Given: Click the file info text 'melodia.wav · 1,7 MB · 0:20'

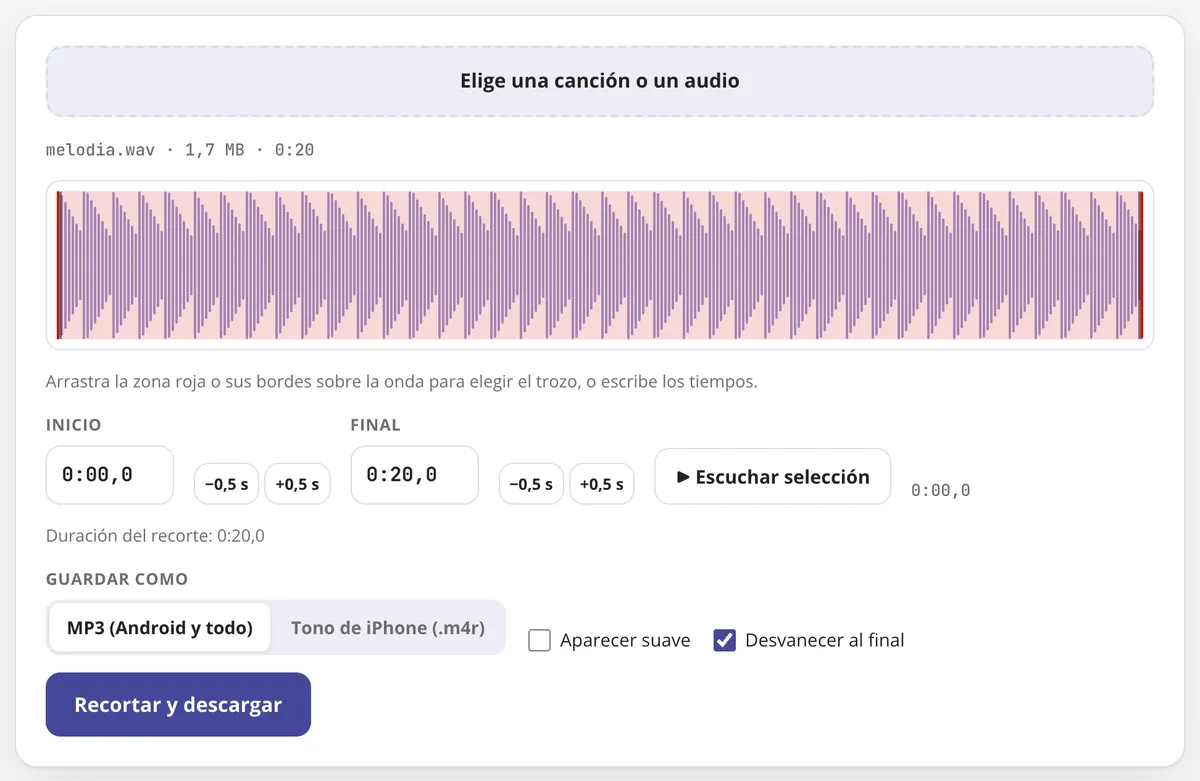Looking at the screenshot, I should pos(180,150).
